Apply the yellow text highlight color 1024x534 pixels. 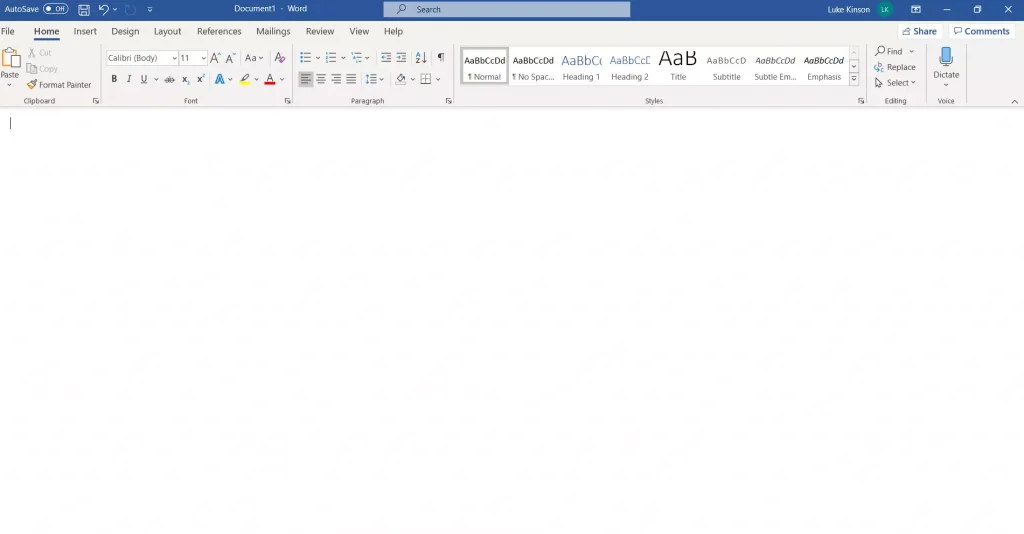[x=245, y=79]
